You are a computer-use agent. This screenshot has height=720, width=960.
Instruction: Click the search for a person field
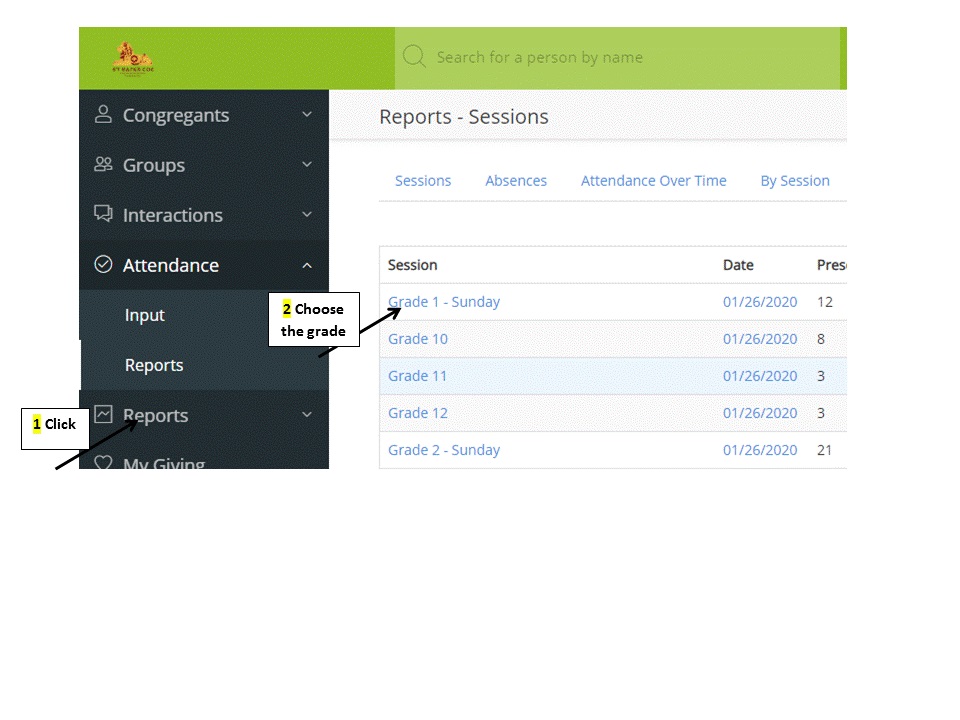[618, 58]
